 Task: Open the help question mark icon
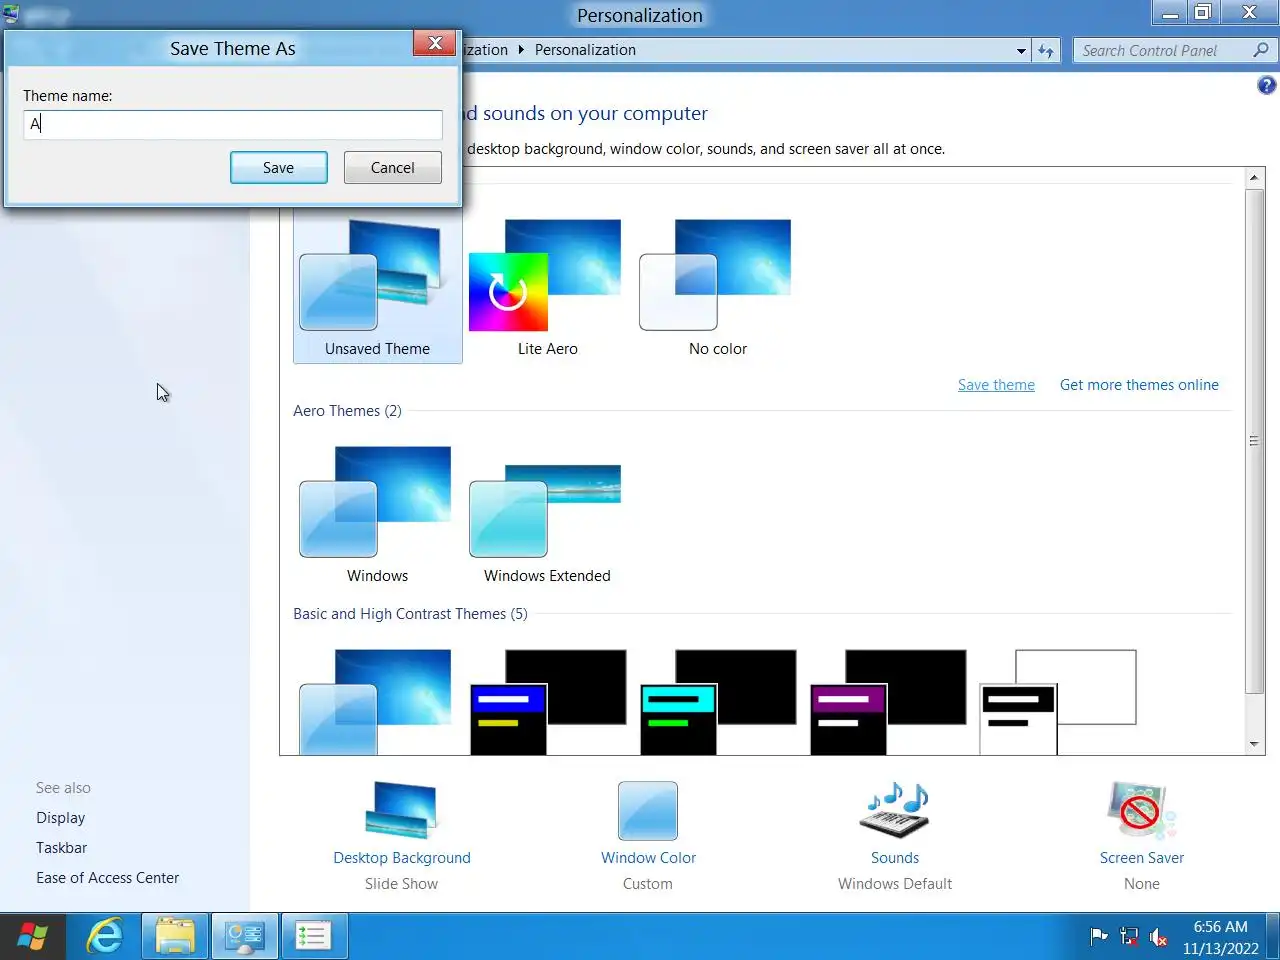tap(1266, 86)
